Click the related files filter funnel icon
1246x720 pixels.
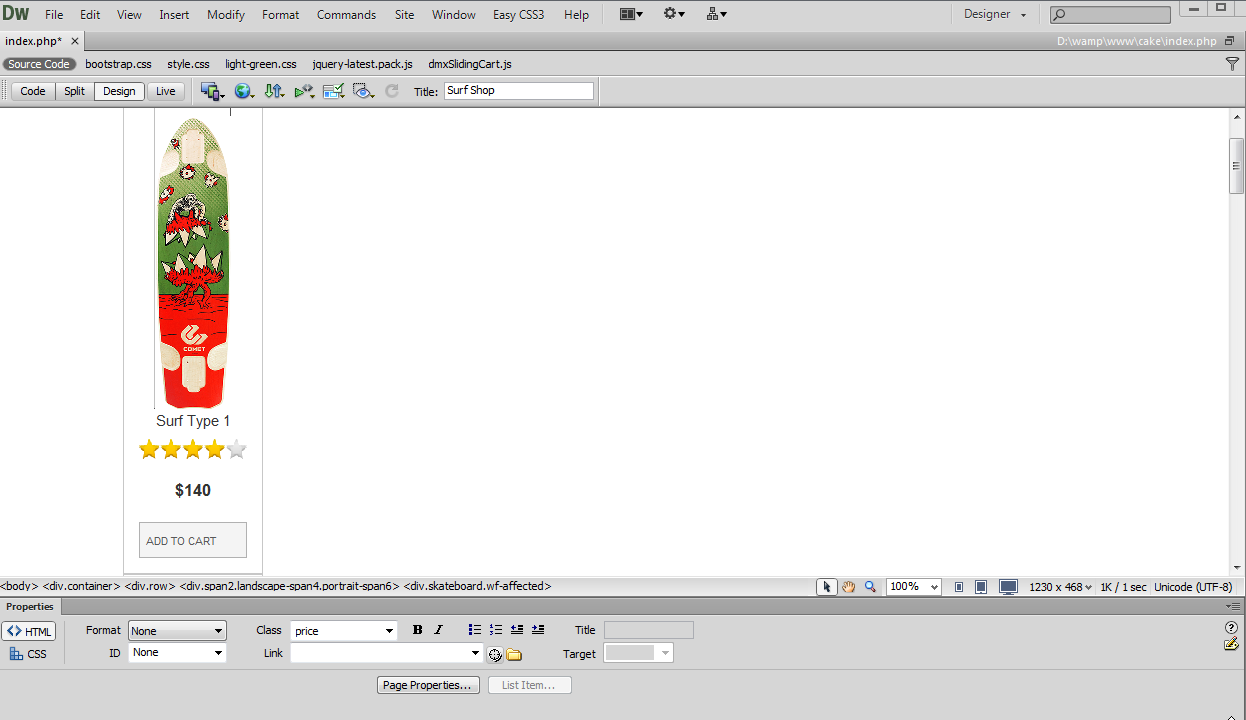(x=1232, y=64)
